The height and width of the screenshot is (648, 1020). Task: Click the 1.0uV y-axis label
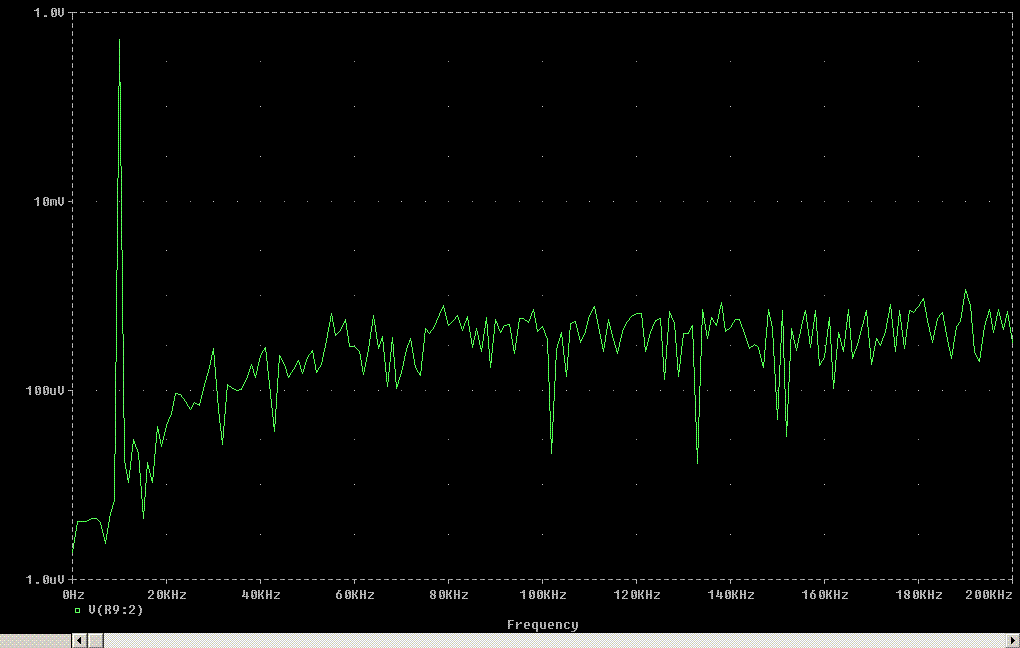click(46, 580)
